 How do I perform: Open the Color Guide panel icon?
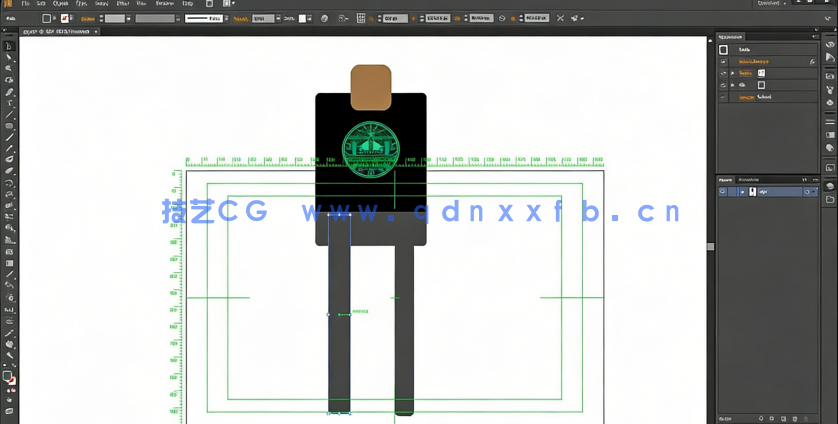(x=829, y=57)
